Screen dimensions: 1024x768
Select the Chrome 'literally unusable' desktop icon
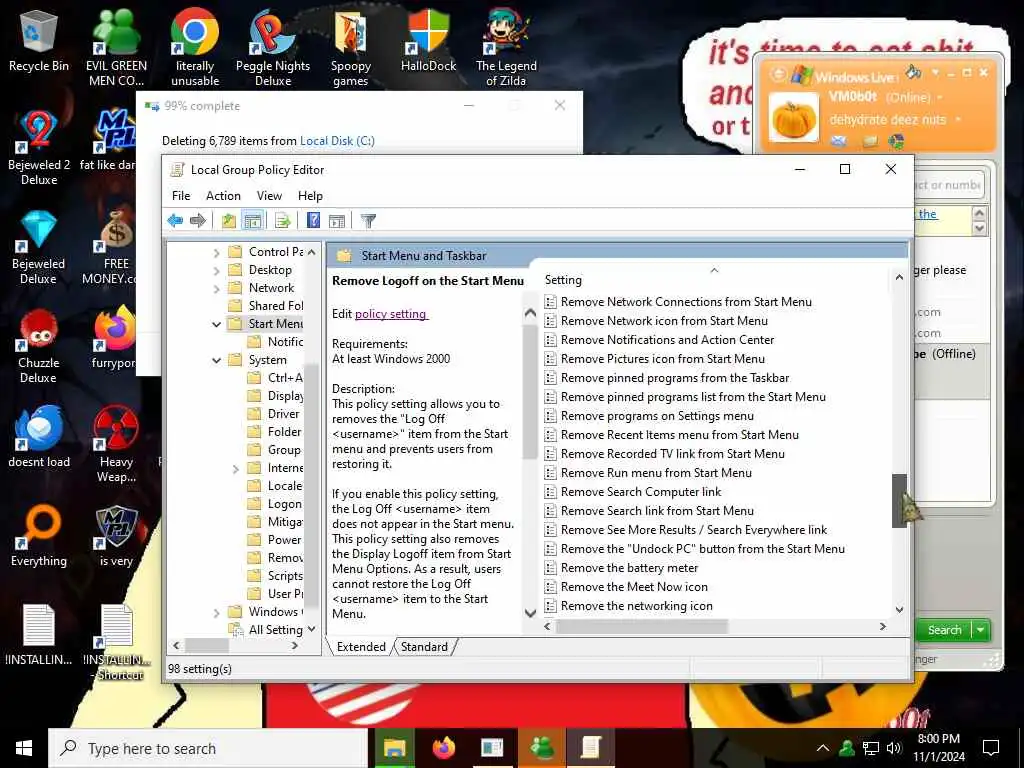coord(195,48)
